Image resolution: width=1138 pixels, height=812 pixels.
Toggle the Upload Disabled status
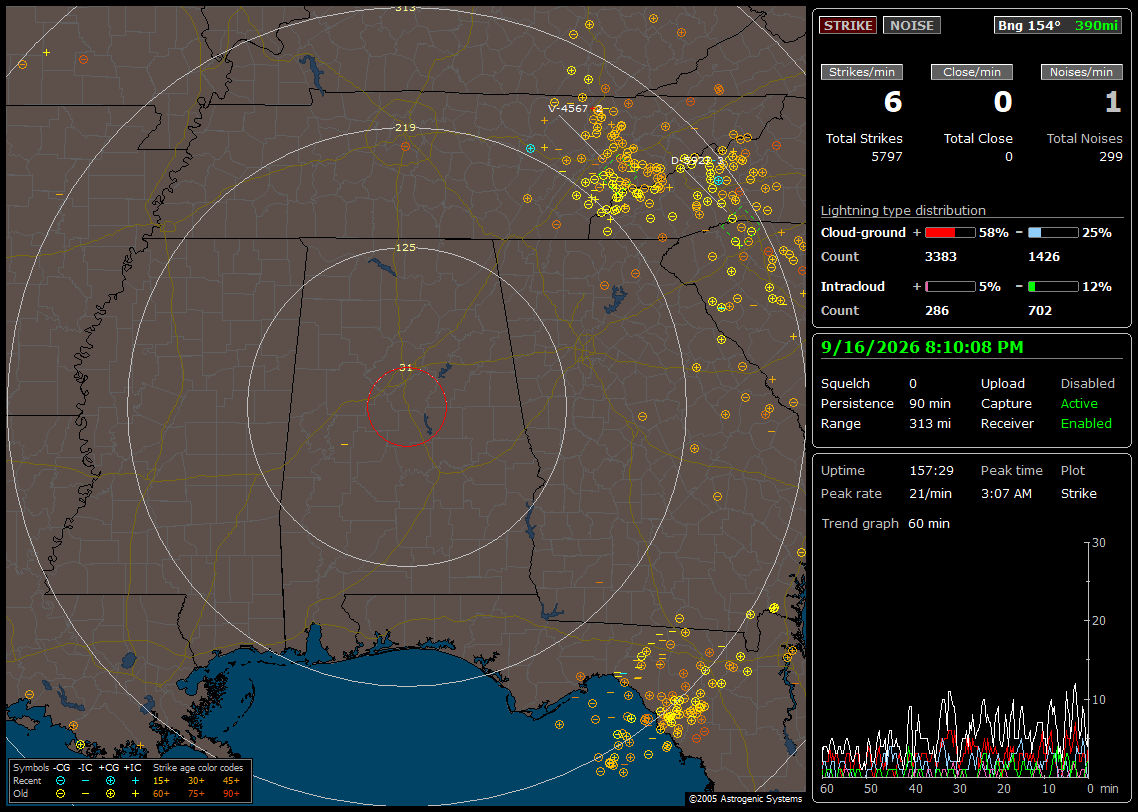[1087, 383]
